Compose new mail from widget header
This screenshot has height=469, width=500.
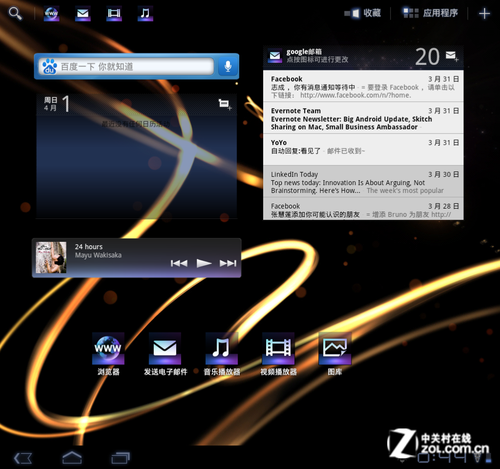pos(452,56)
